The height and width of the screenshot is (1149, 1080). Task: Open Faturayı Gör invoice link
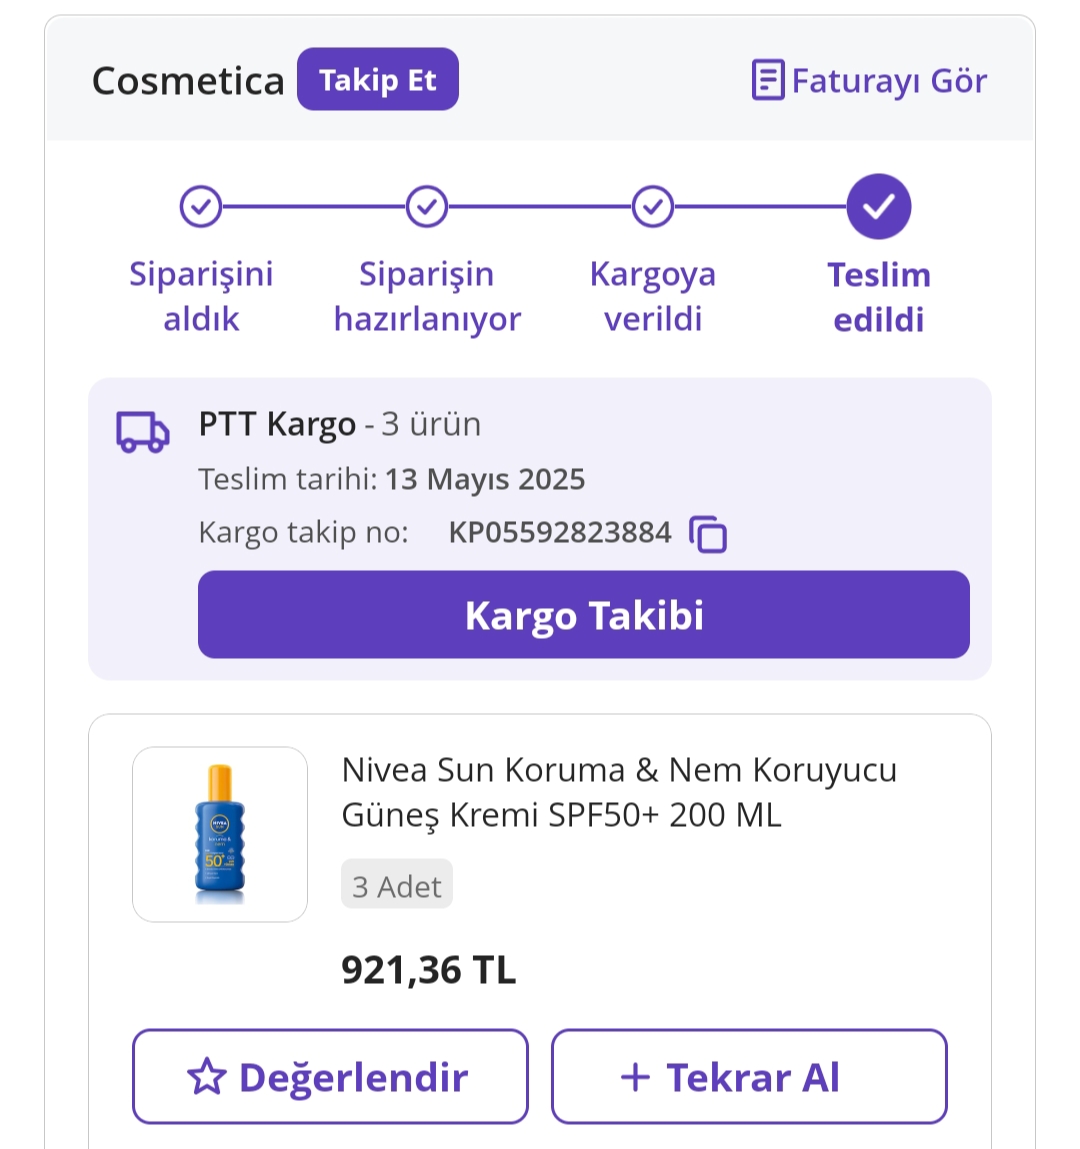(x=870, y=80)
